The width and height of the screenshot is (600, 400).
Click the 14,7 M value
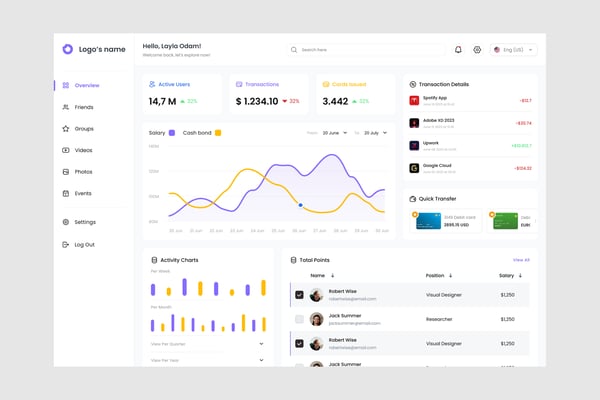click(x=162, y=101)
